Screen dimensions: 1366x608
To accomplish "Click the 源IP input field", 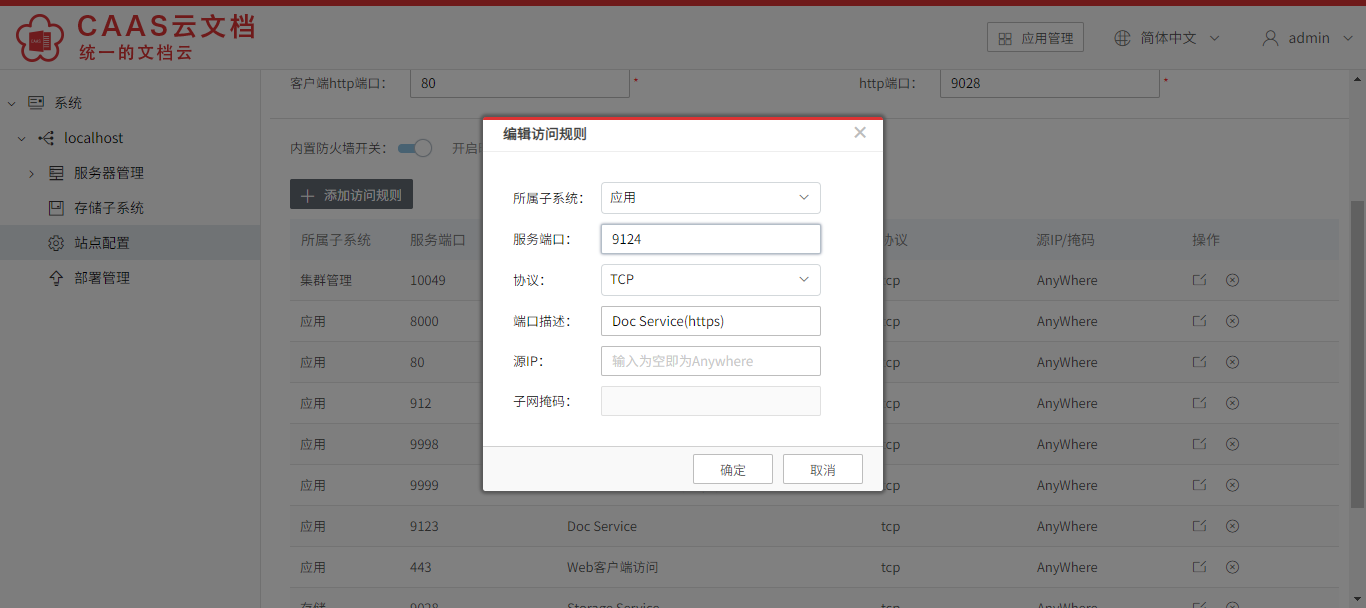I will point(711,361).
